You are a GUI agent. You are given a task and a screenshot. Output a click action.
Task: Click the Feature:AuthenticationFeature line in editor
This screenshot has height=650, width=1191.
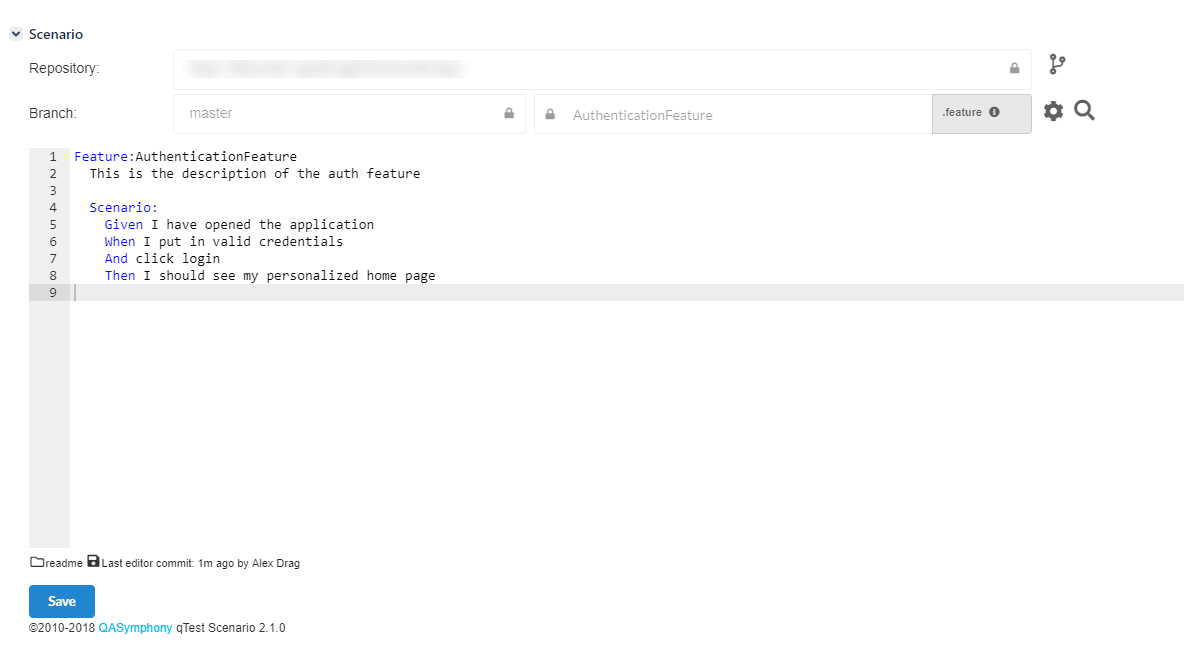click(x=186, y=156)
